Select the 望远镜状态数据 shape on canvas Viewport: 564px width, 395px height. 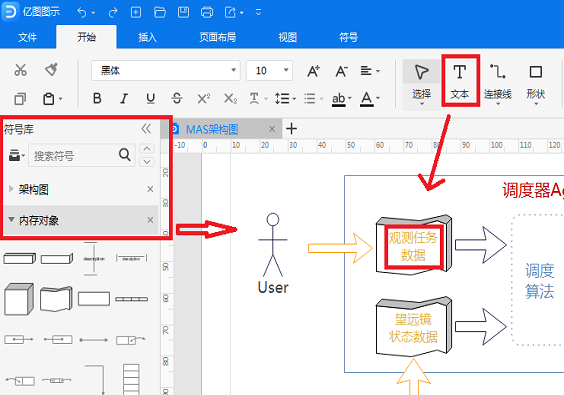[x=414, y=327]
